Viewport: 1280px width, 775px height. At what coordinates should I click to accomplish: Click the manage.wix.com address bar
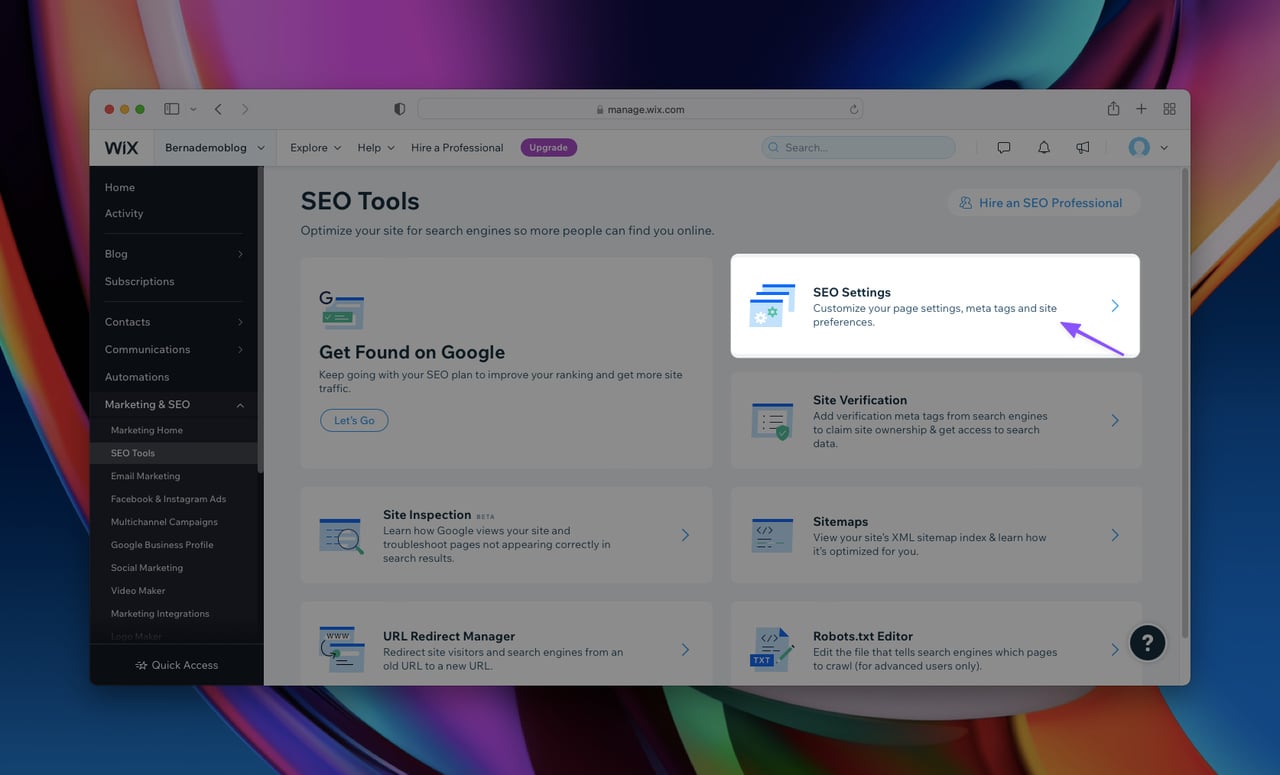pyautogui.click(x=640, y=109)
